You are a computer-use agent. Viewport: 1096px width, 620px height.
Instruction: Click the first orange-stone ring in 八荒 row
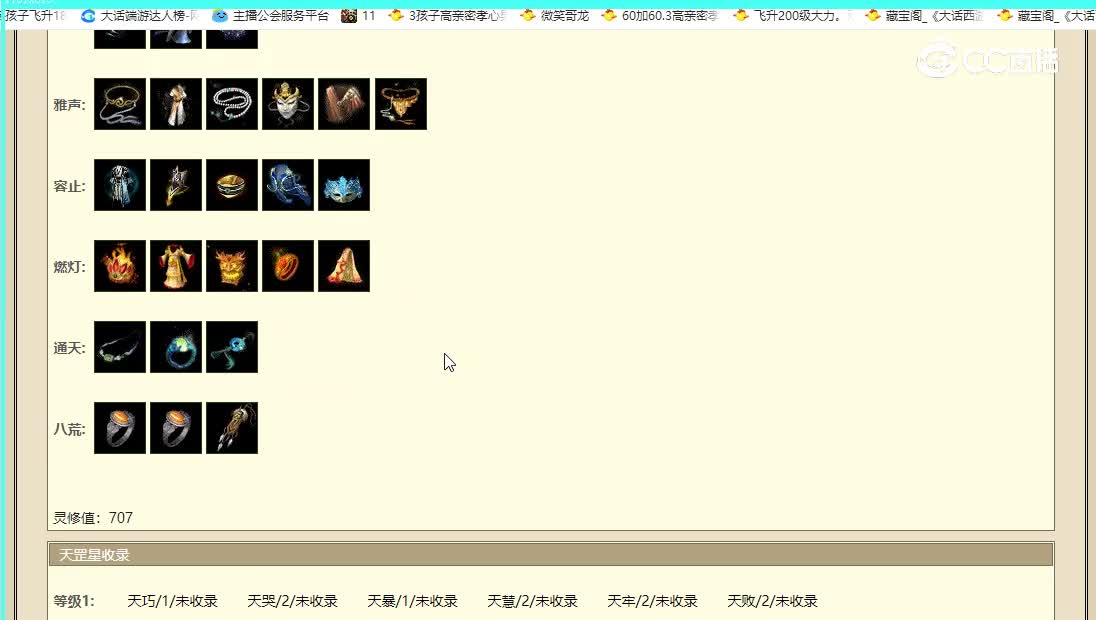click(x=120, y=428)
